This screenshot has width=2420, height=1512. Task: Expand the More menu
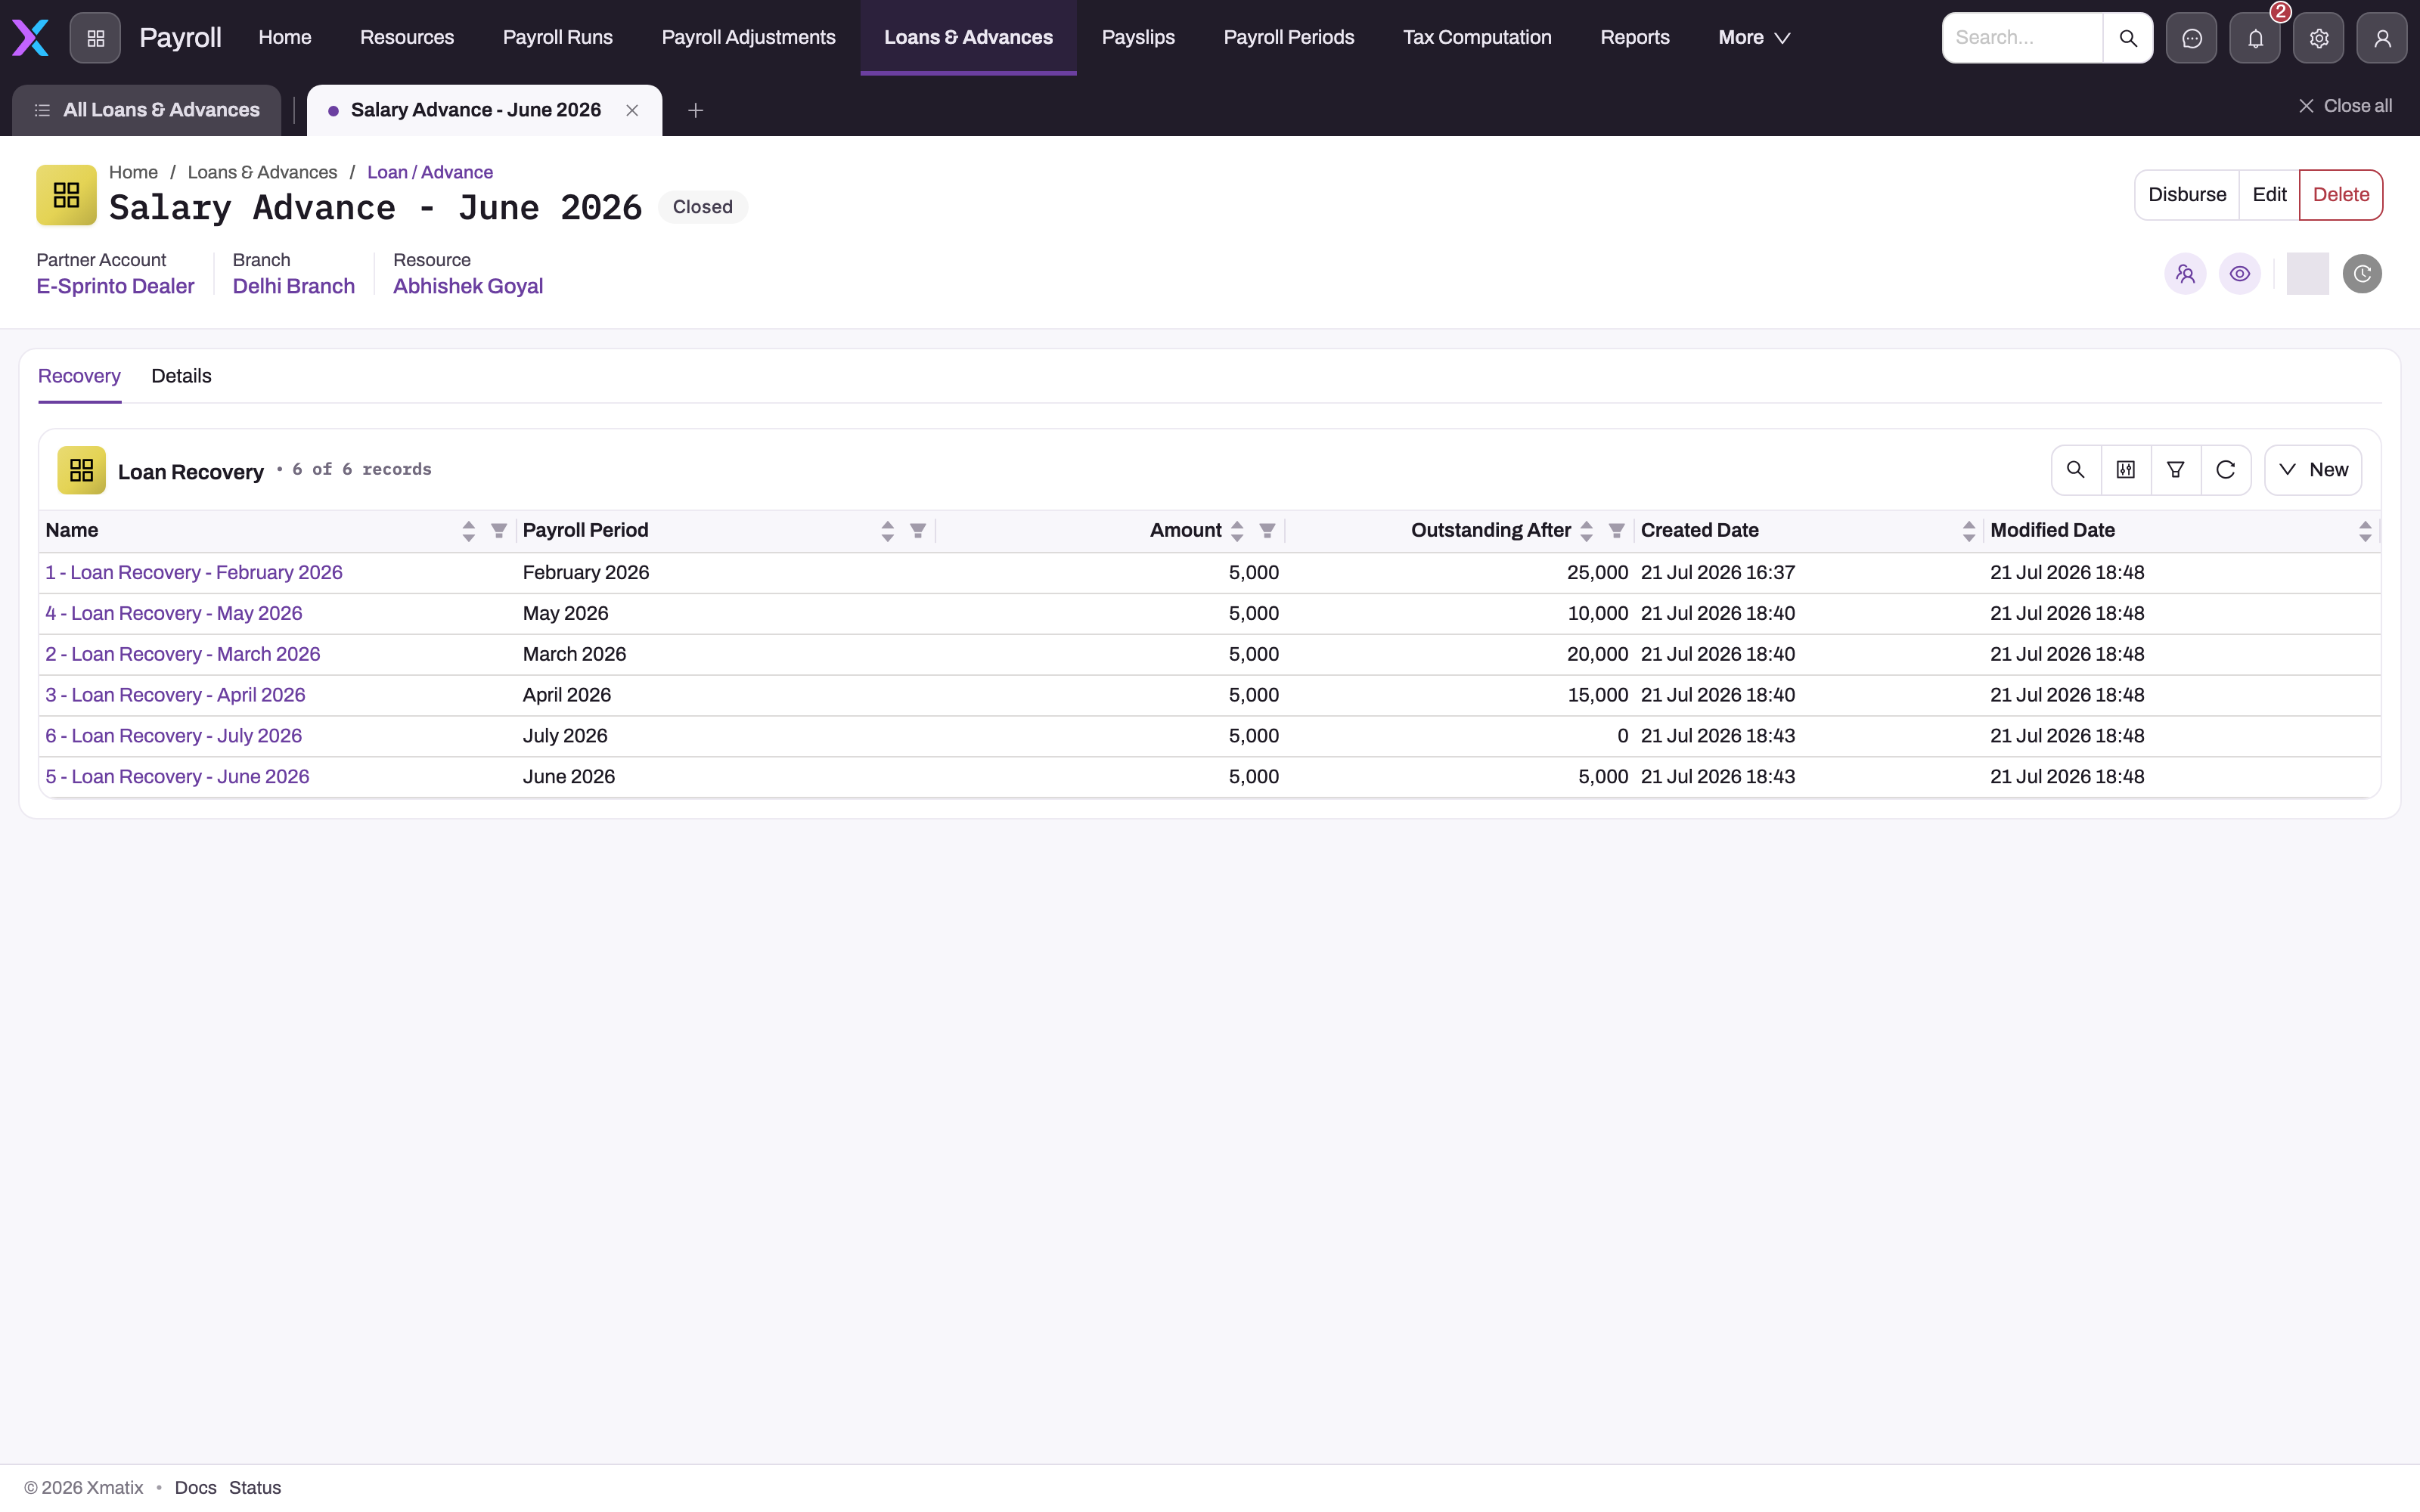pyautogui.click(x=1754, y=38)
